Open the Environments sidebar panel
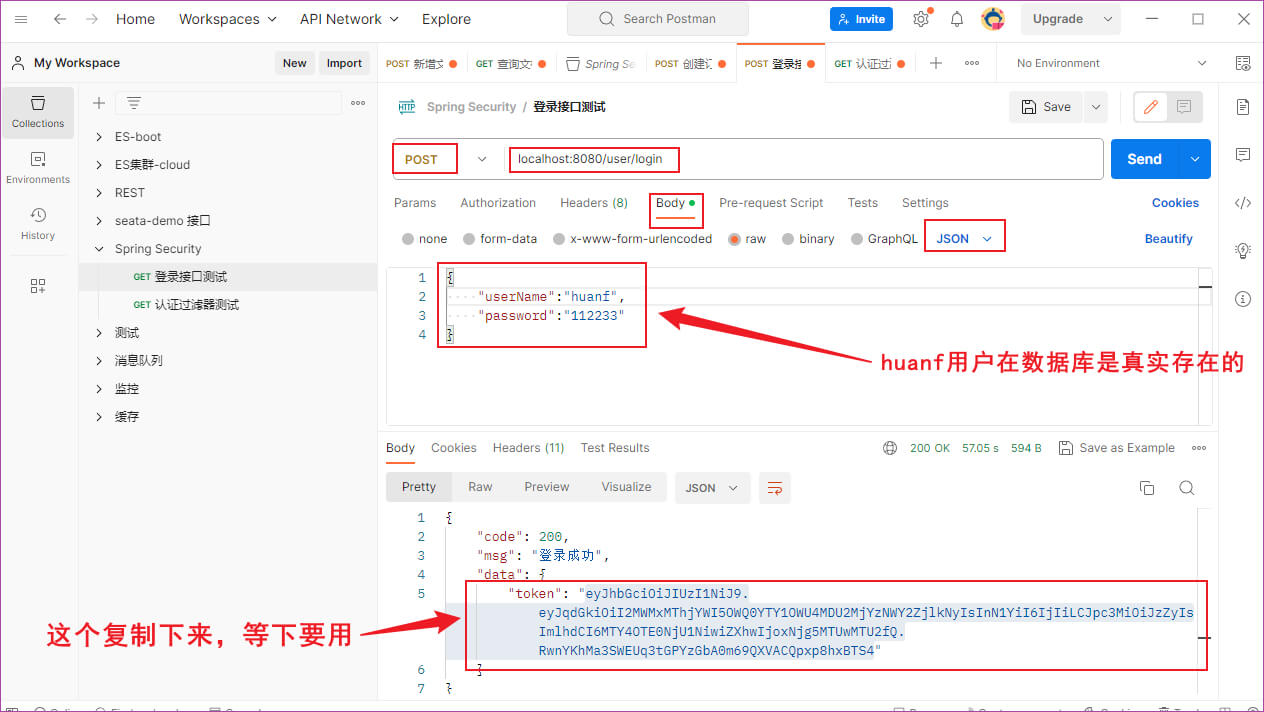 pyautogui.click(x=38, y=168)
